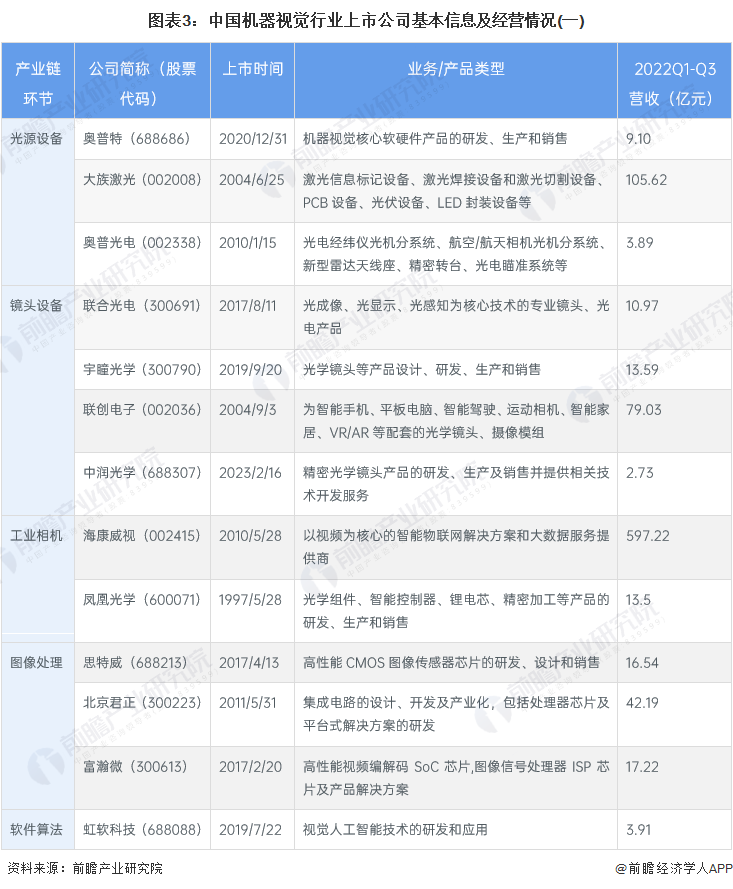Click revenue value 3.91

point(638,830)
